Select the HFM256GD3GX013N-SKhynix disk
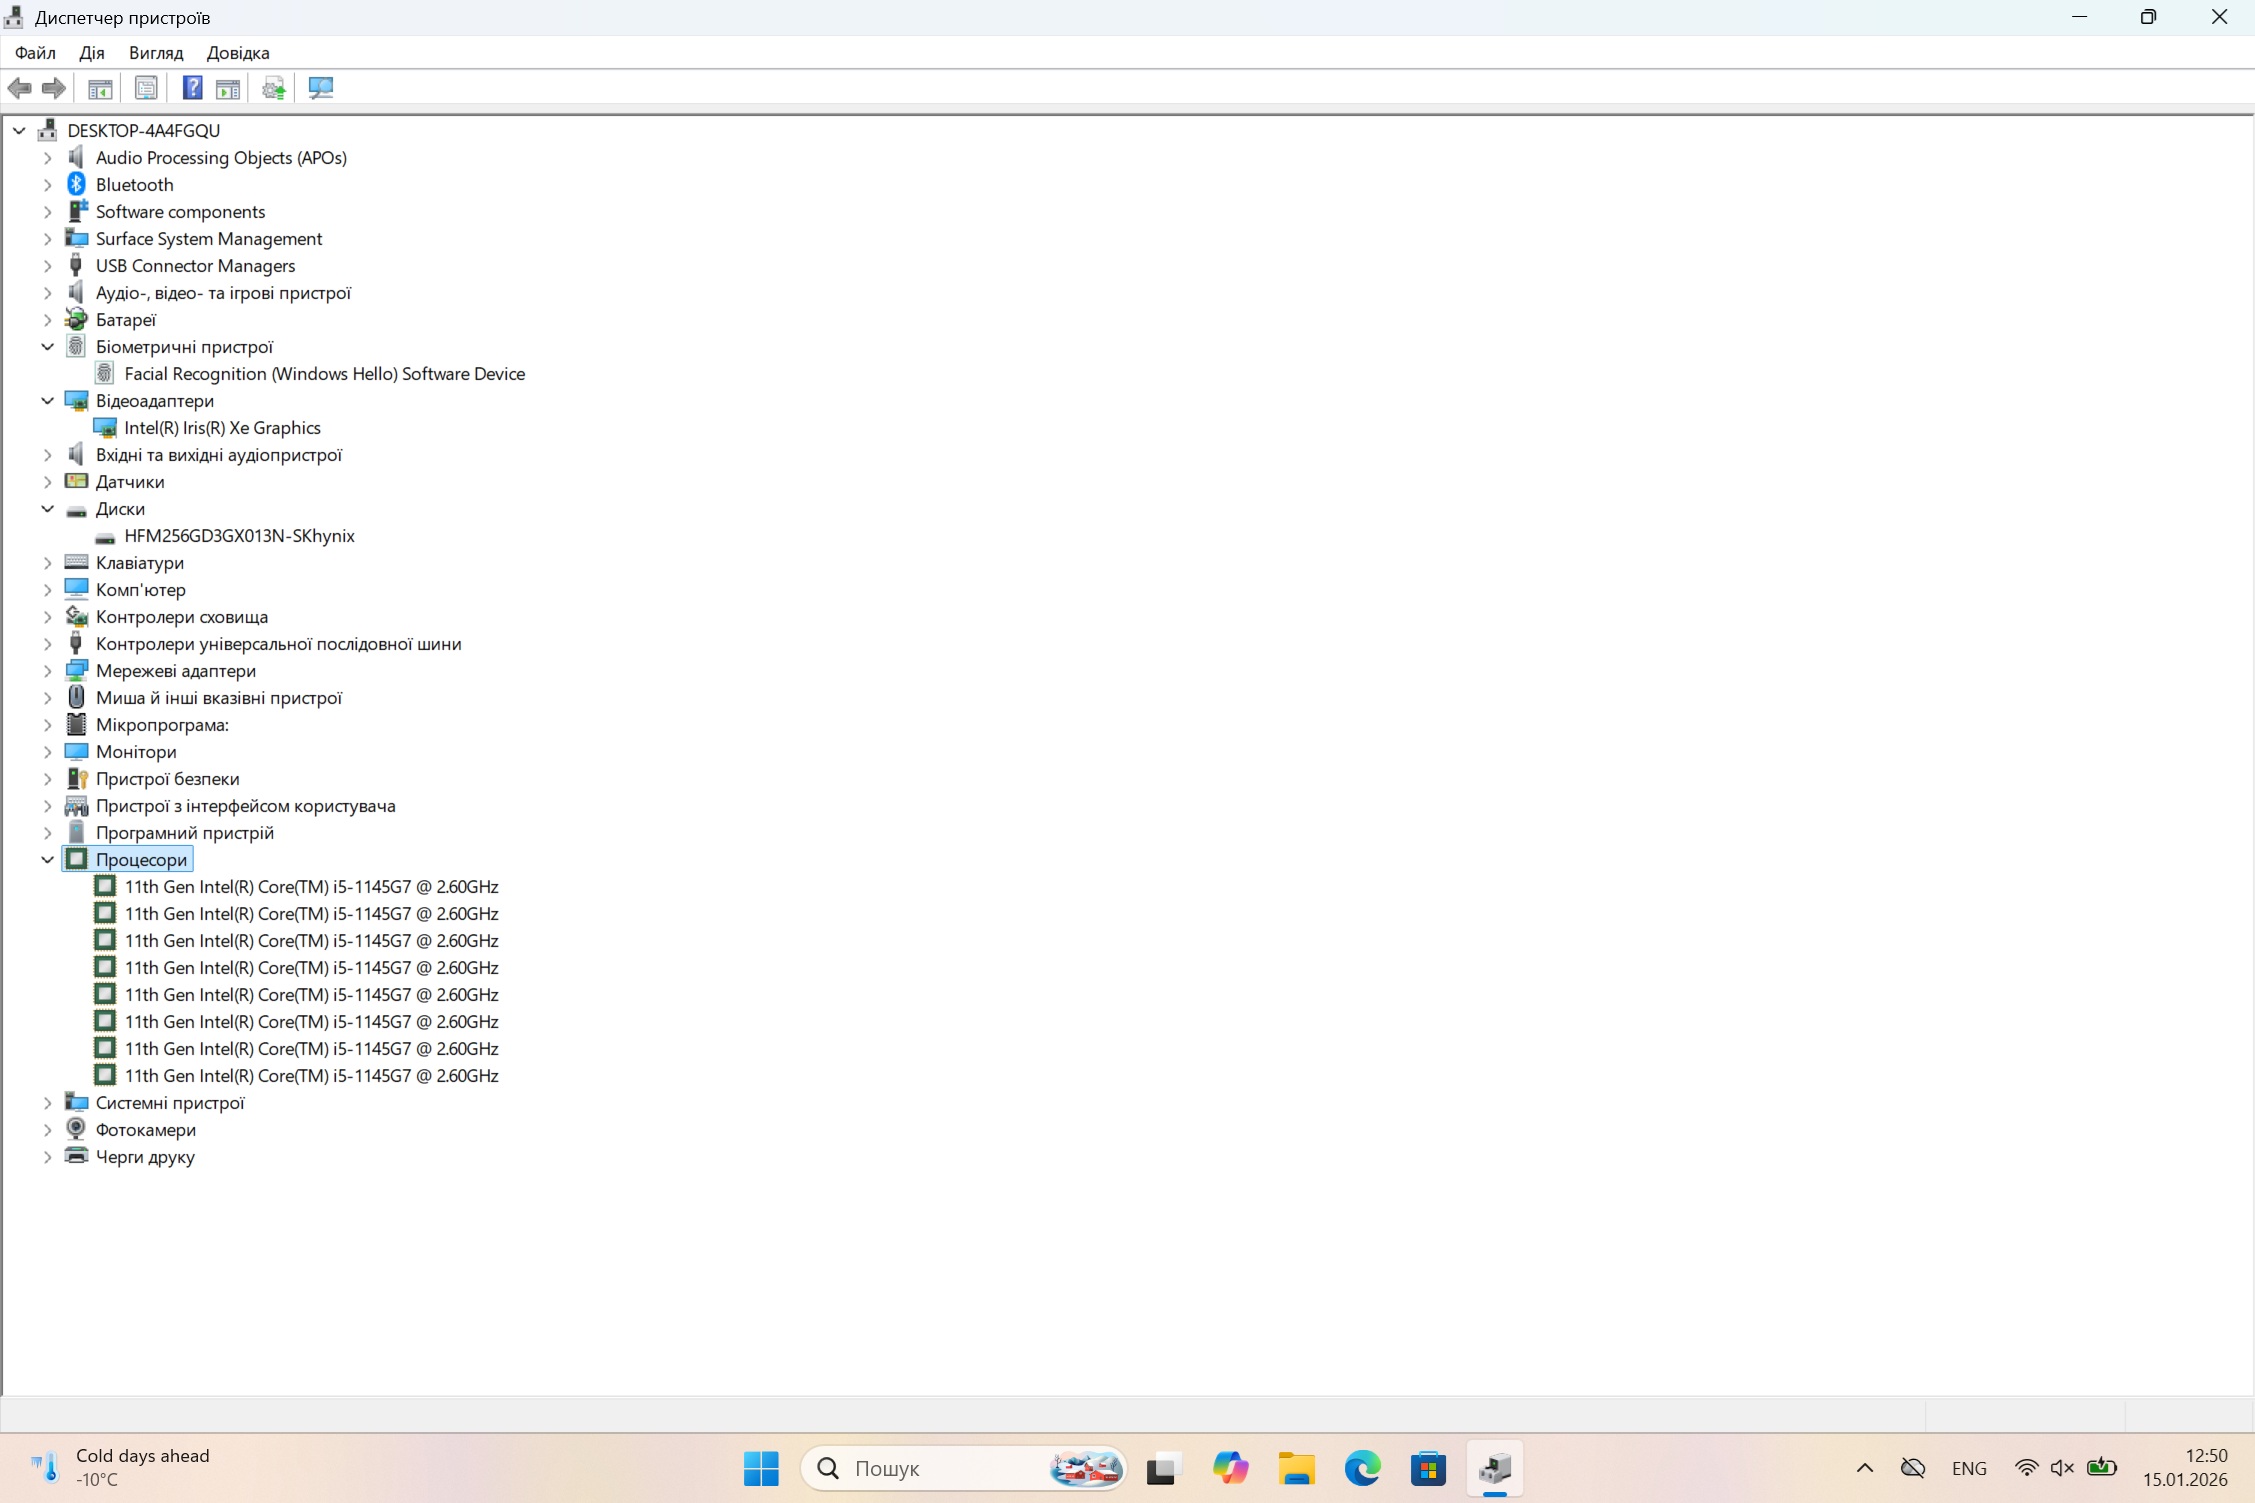Image resolution: width=2255 pixels, height=1503 pixels. click(x=239, y=536)
